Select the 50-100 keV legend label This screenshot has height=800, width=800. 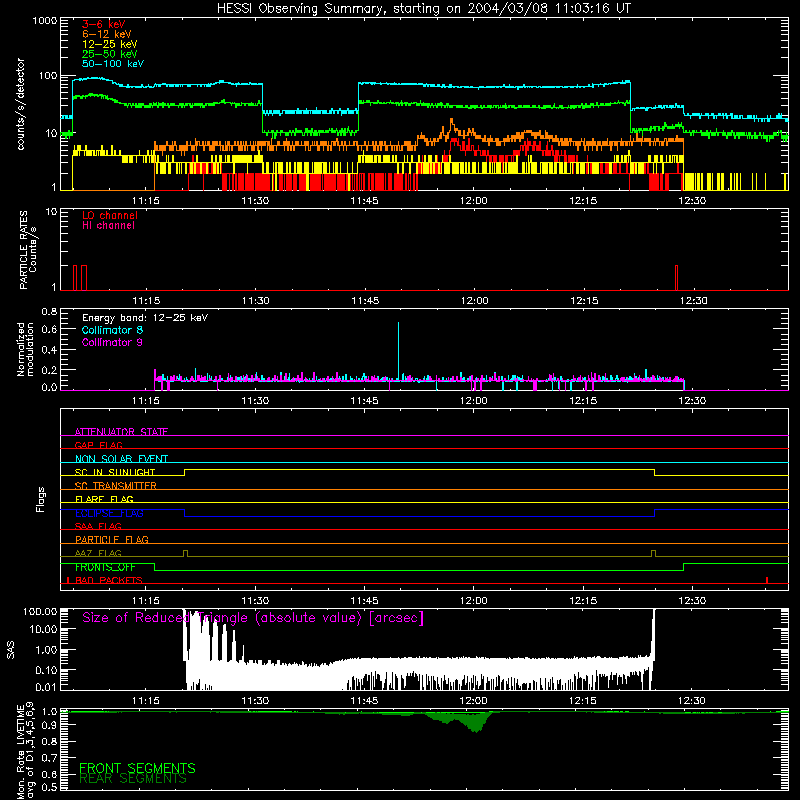[x=113, y=64]
